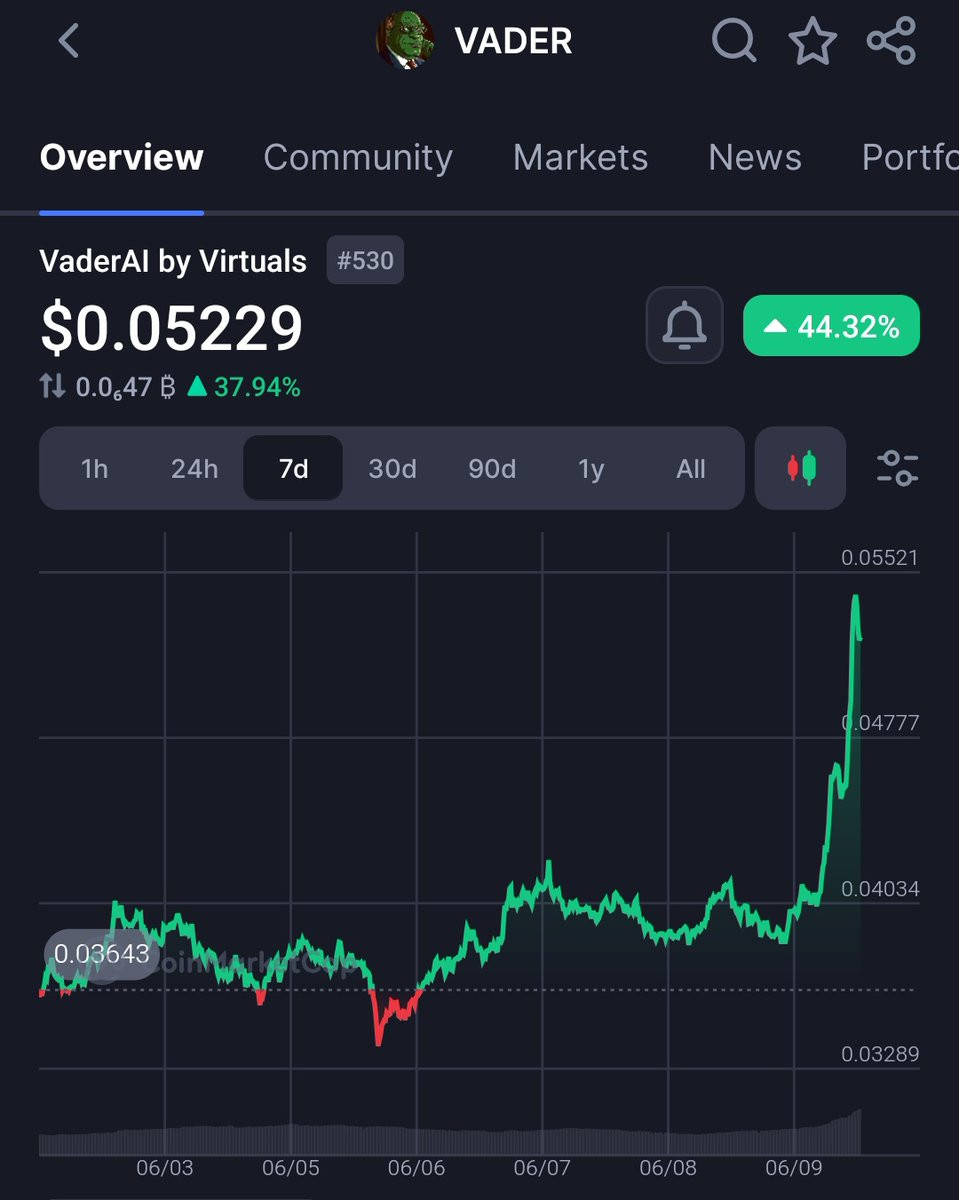Image resolution: width=959 pixels, height=1200 pixels.
Task: Share VADER page via share icon
Action: point(891,41)
